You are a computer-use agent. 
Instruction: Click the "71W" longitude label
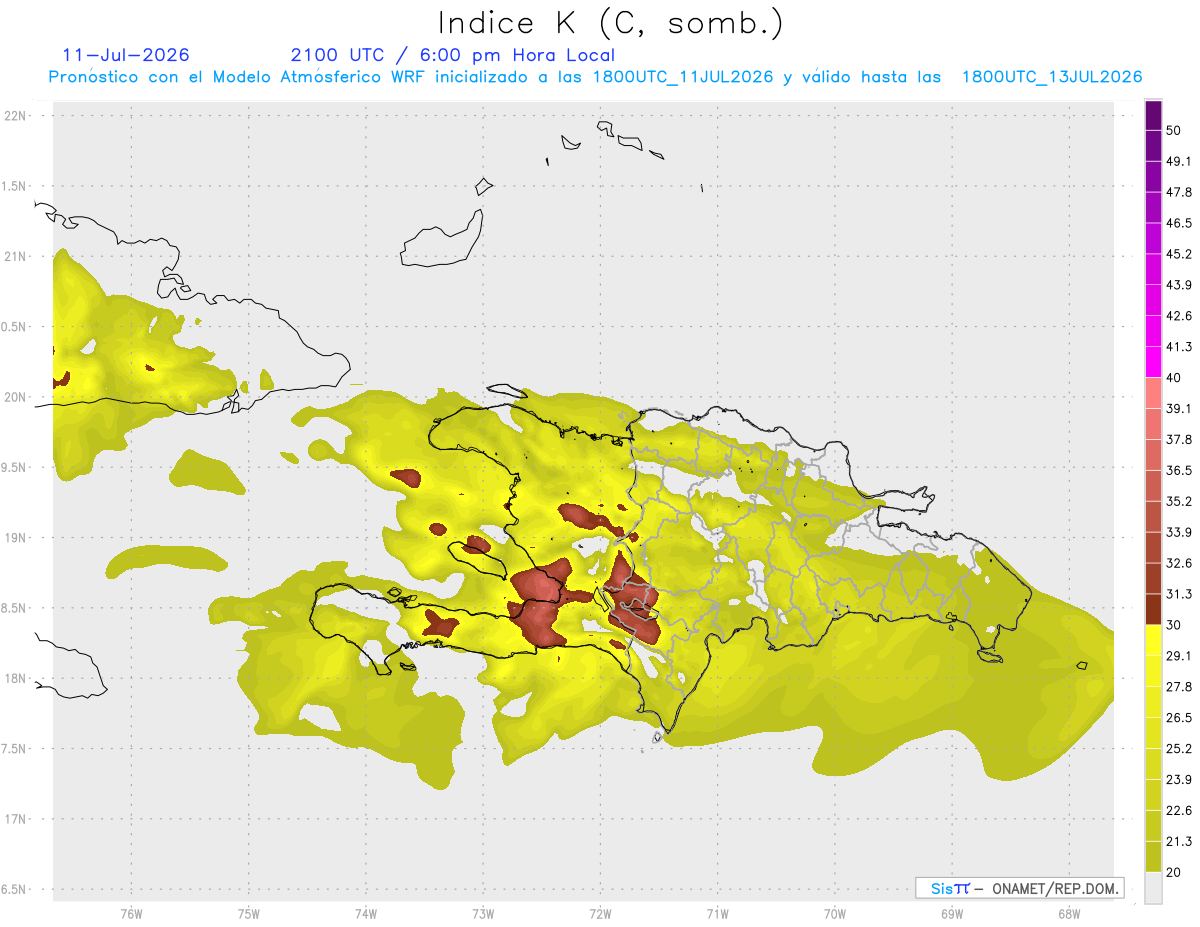(x=717, y=914)
